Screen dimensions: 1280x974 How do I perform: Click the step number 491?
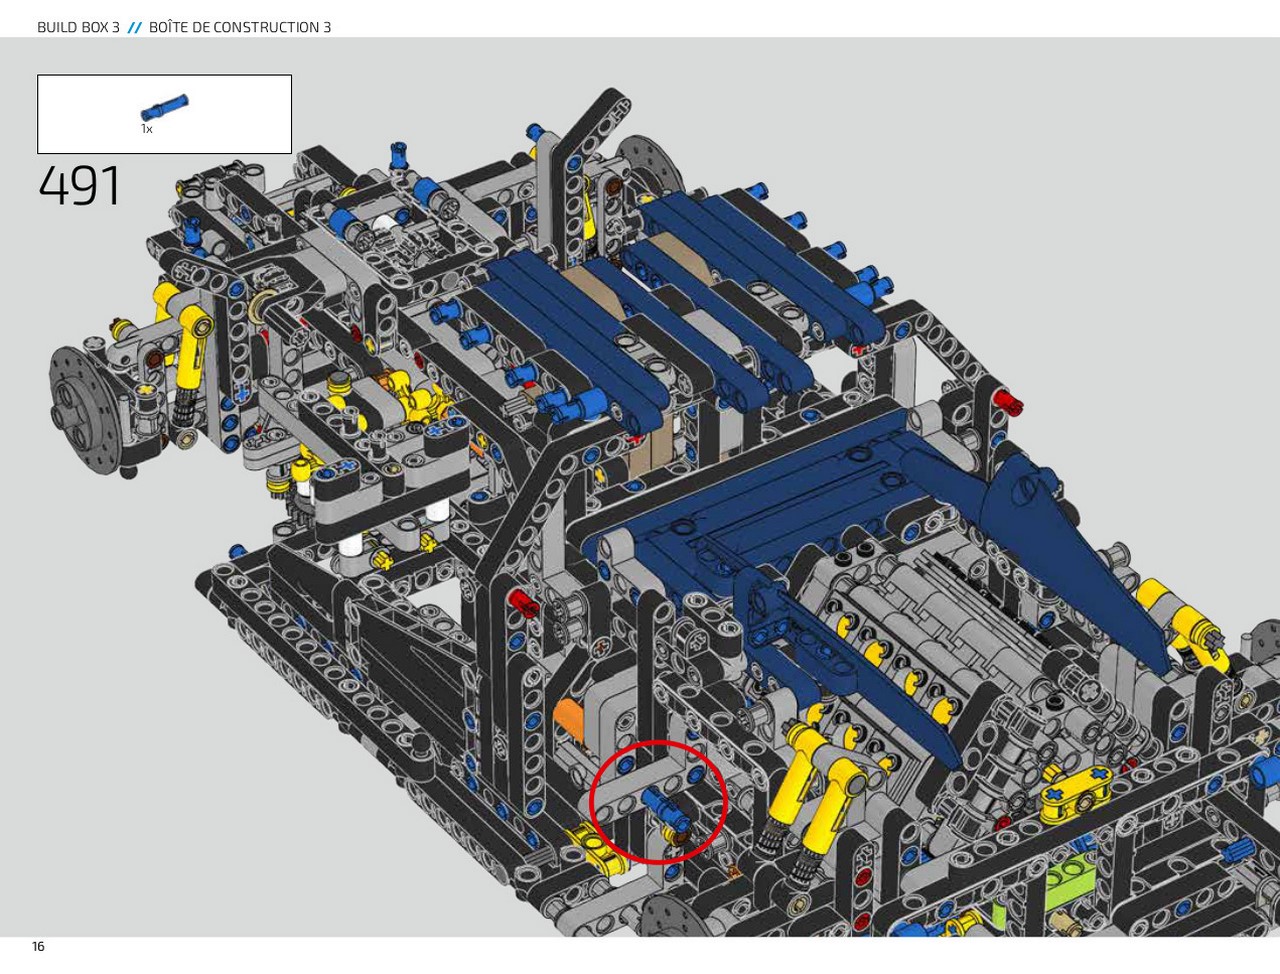80,186
